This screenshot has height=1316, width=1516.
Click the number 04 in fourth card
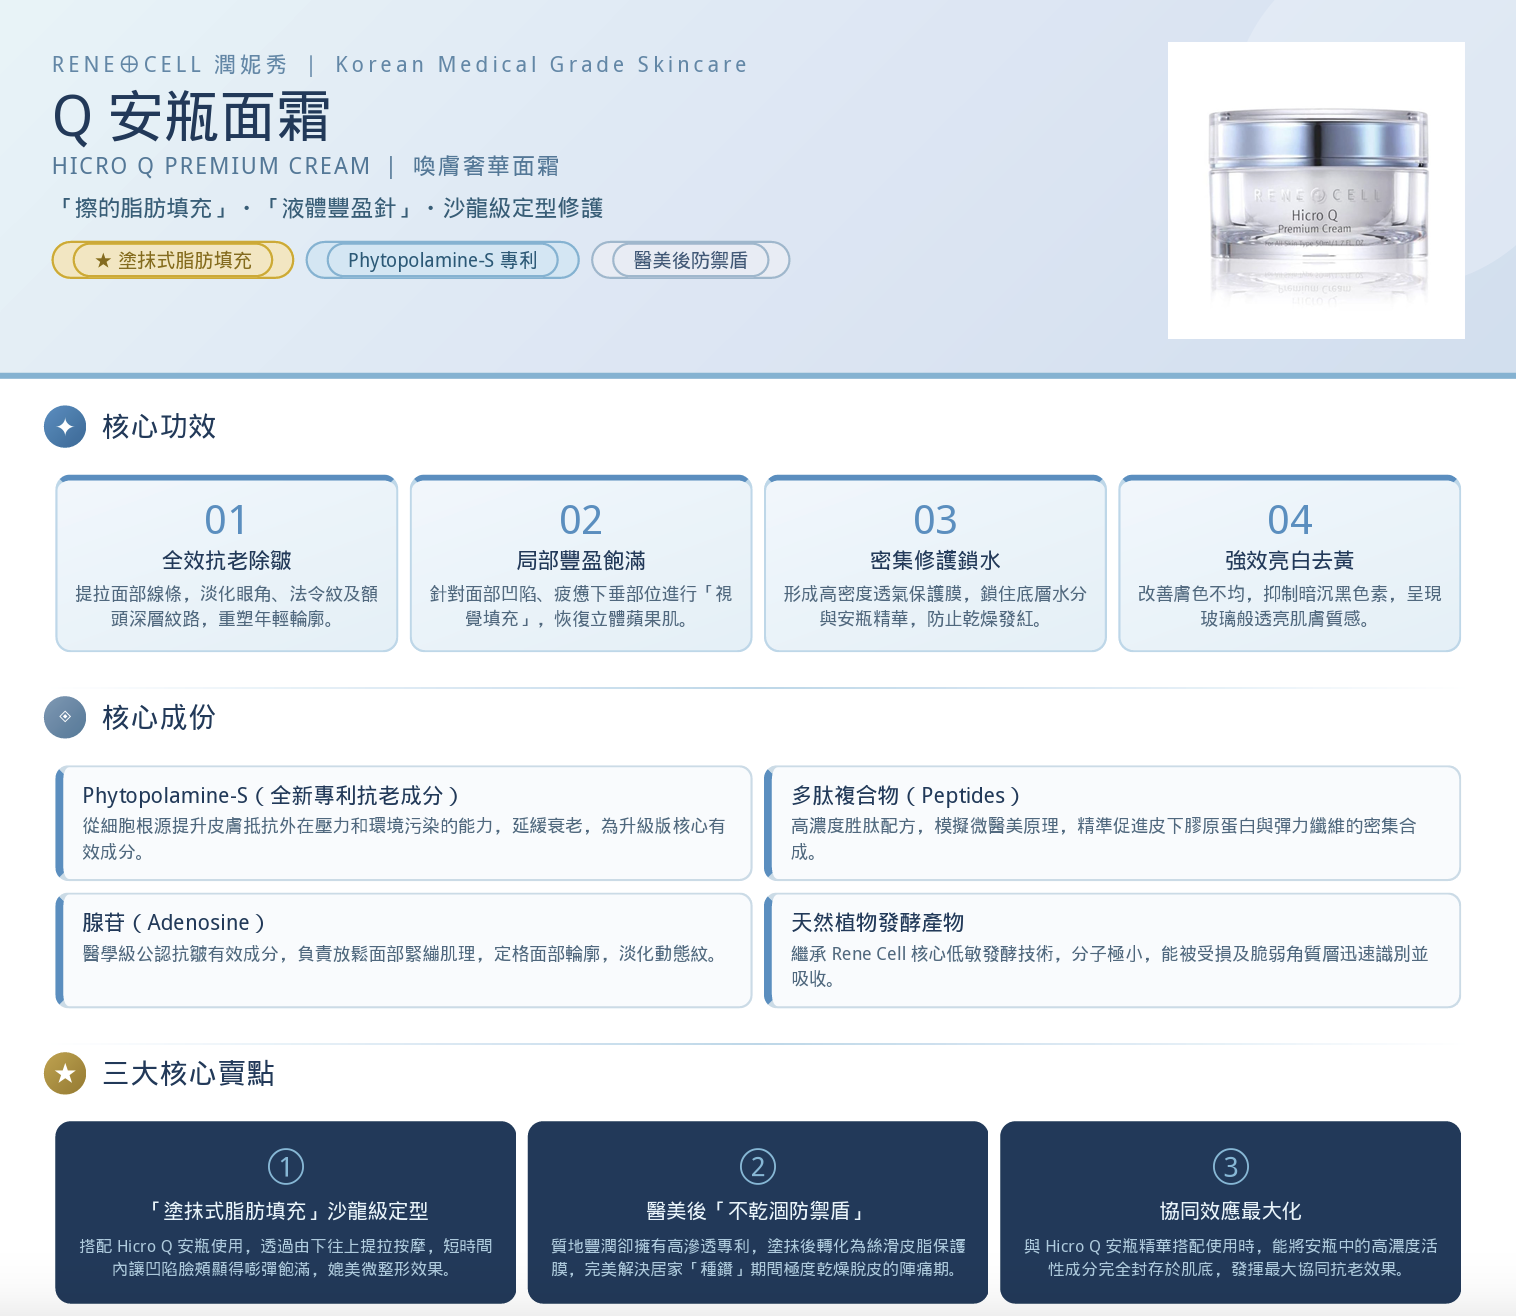point(1290,520)
